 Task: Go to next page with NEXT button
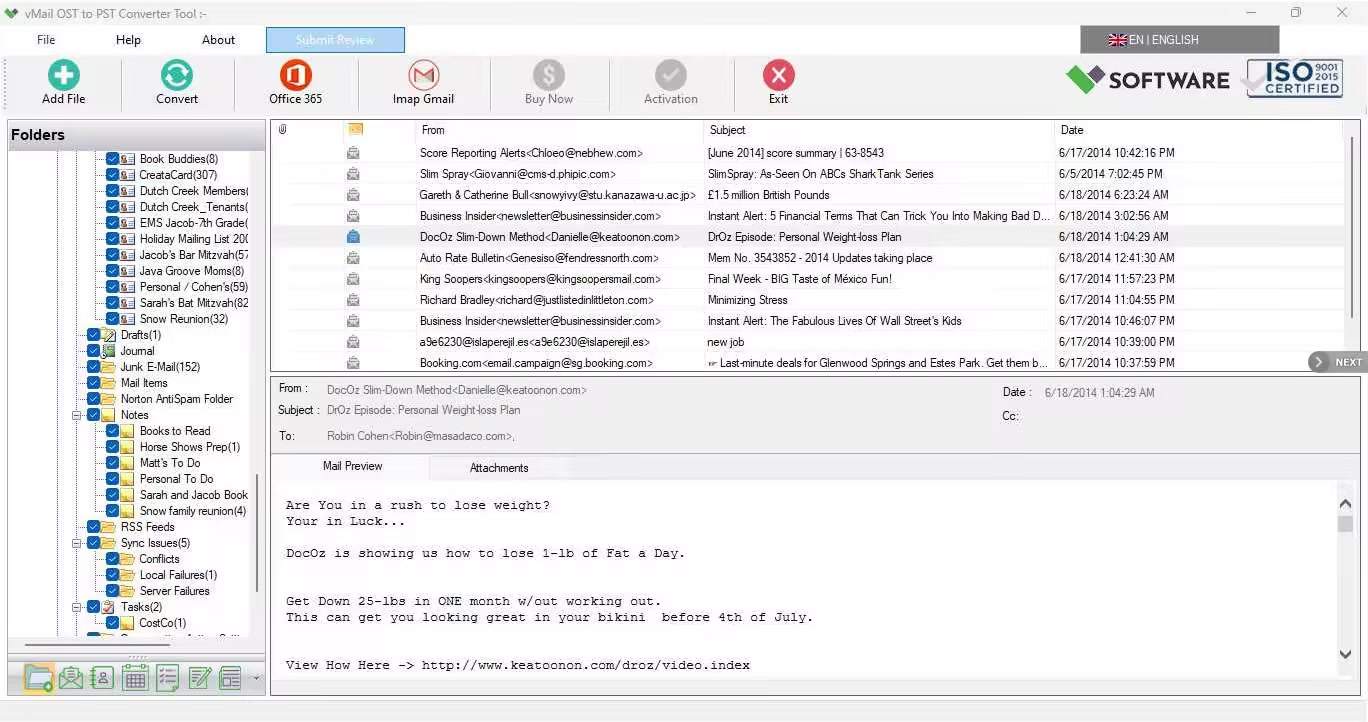[1337, 362]
